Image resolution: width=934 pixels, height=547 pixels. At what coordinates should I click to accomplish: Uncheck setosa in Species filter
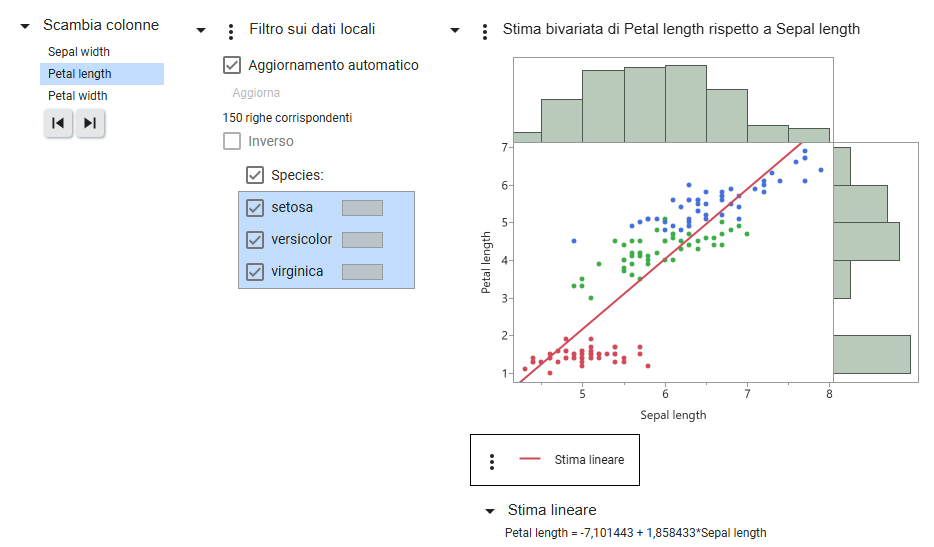[x=255, y=207]
